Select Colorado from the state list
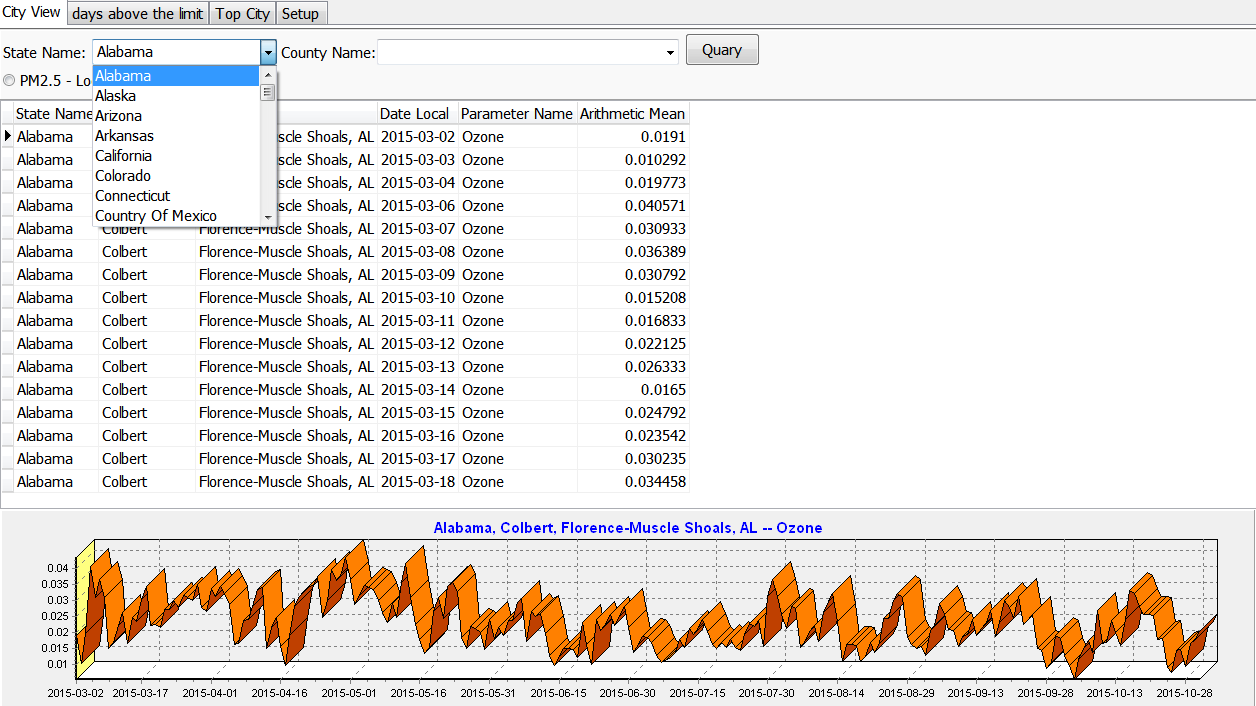 pyautogui.click(x=123, y=176)
